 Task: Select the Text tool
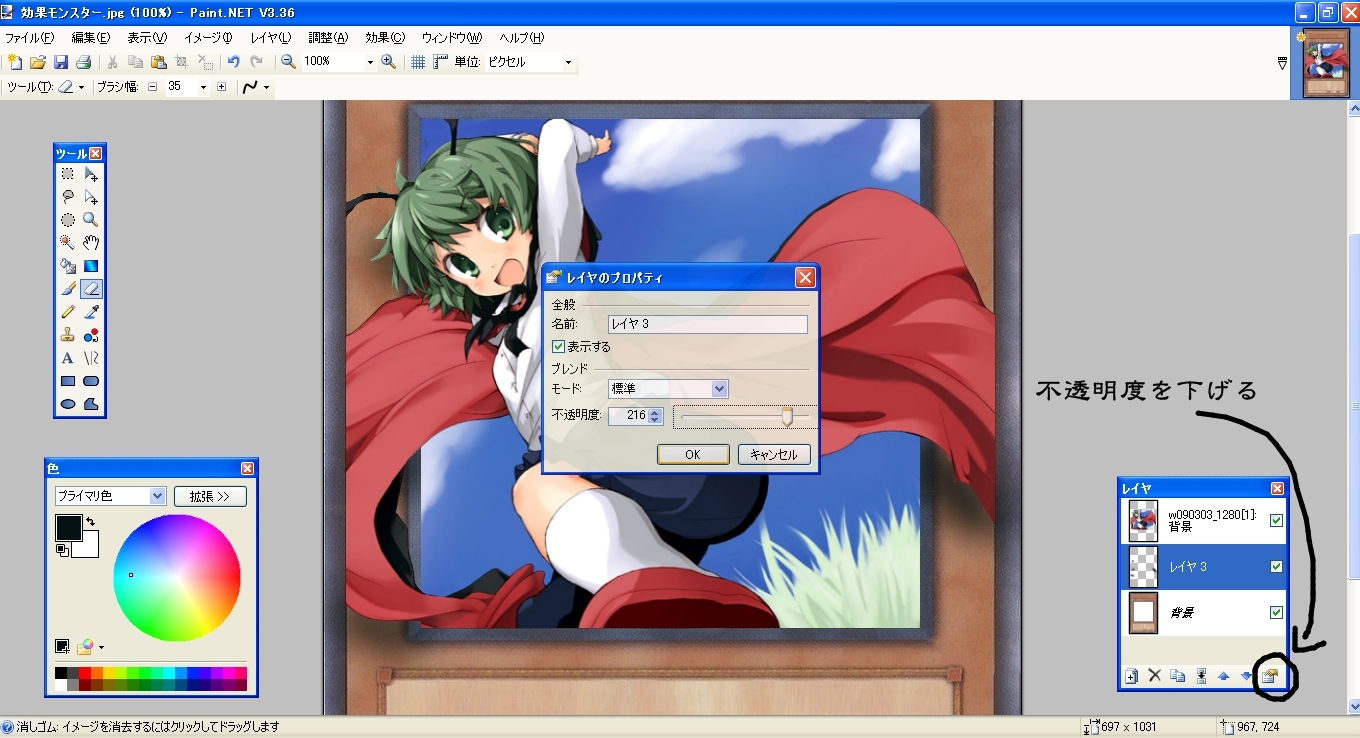[x=68, y=358]
